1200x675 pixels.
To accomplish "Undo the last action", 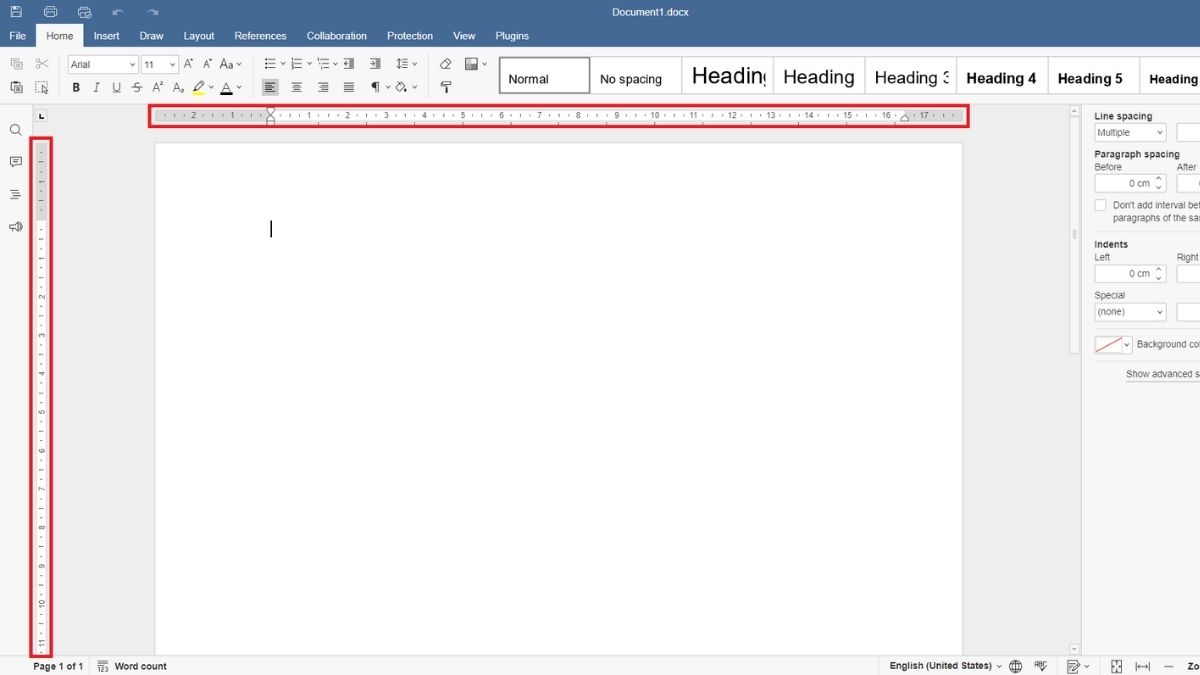I will [x=118, y=12].
